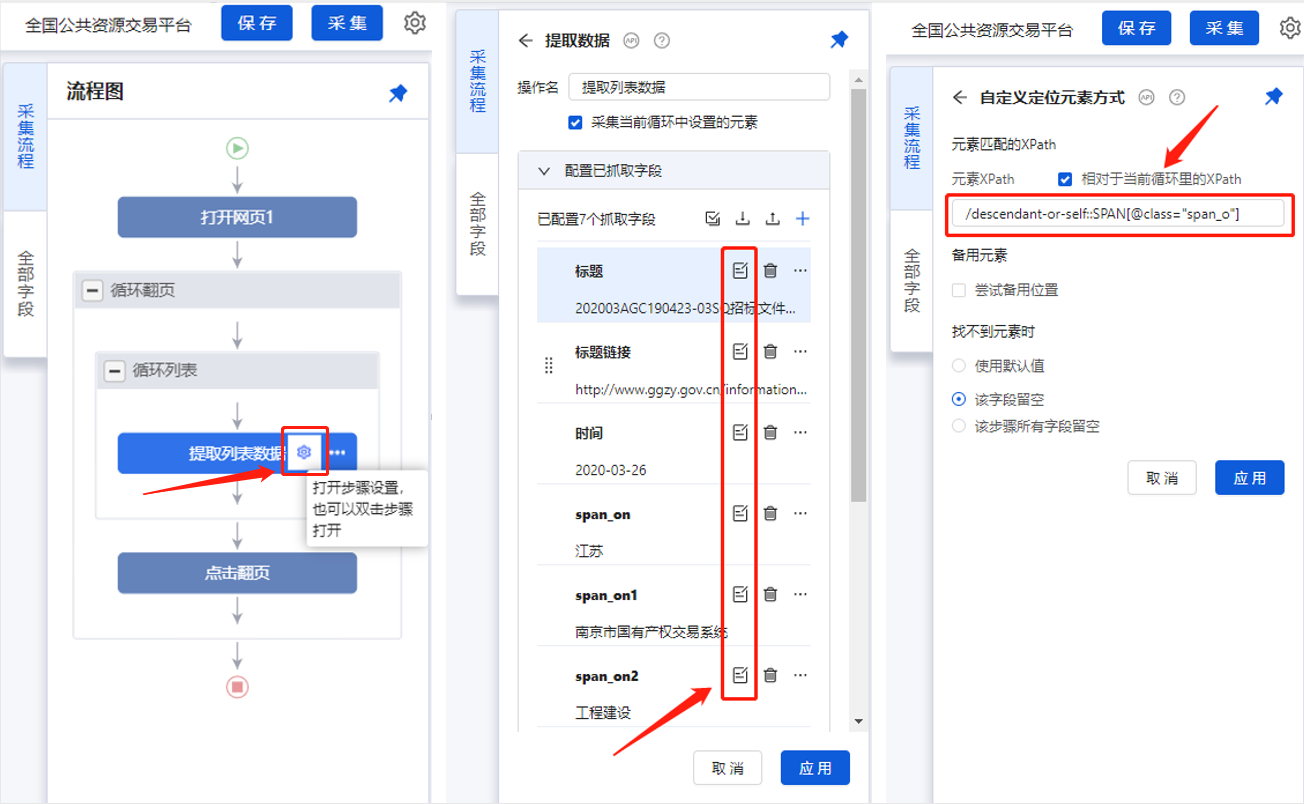Image resolution: width=1304 pixels, height=804 pixels.
Task: Add a new extraction field
Action: click(802, 219)
